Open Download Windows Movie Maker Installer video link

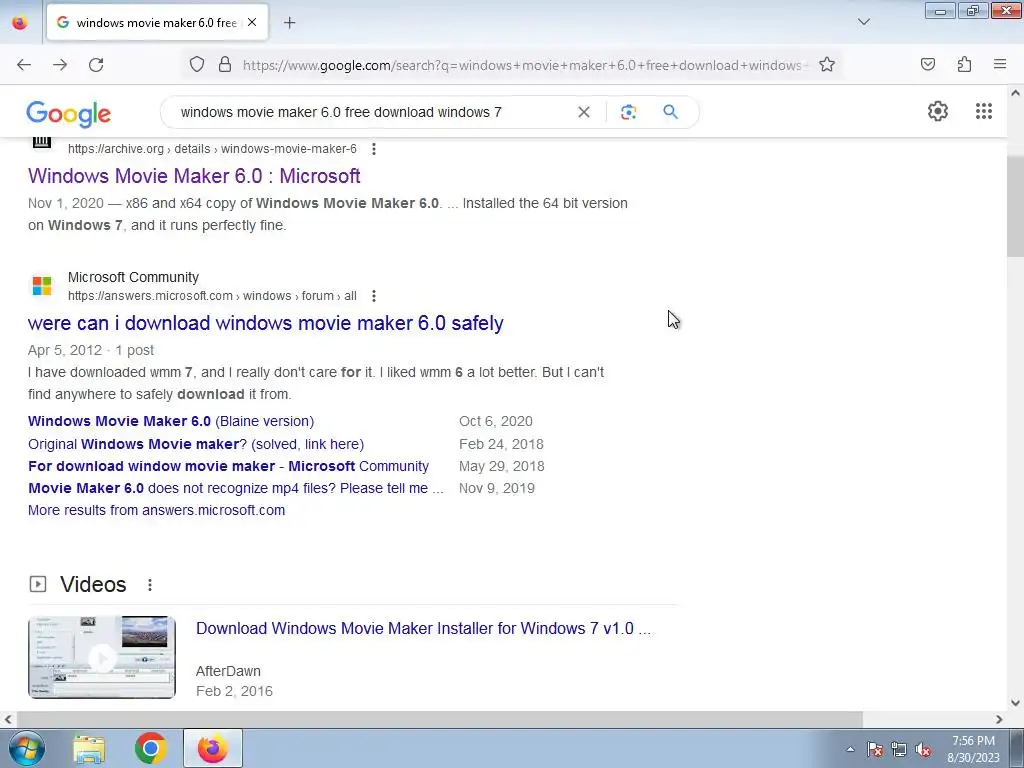(x=423, y=628)
